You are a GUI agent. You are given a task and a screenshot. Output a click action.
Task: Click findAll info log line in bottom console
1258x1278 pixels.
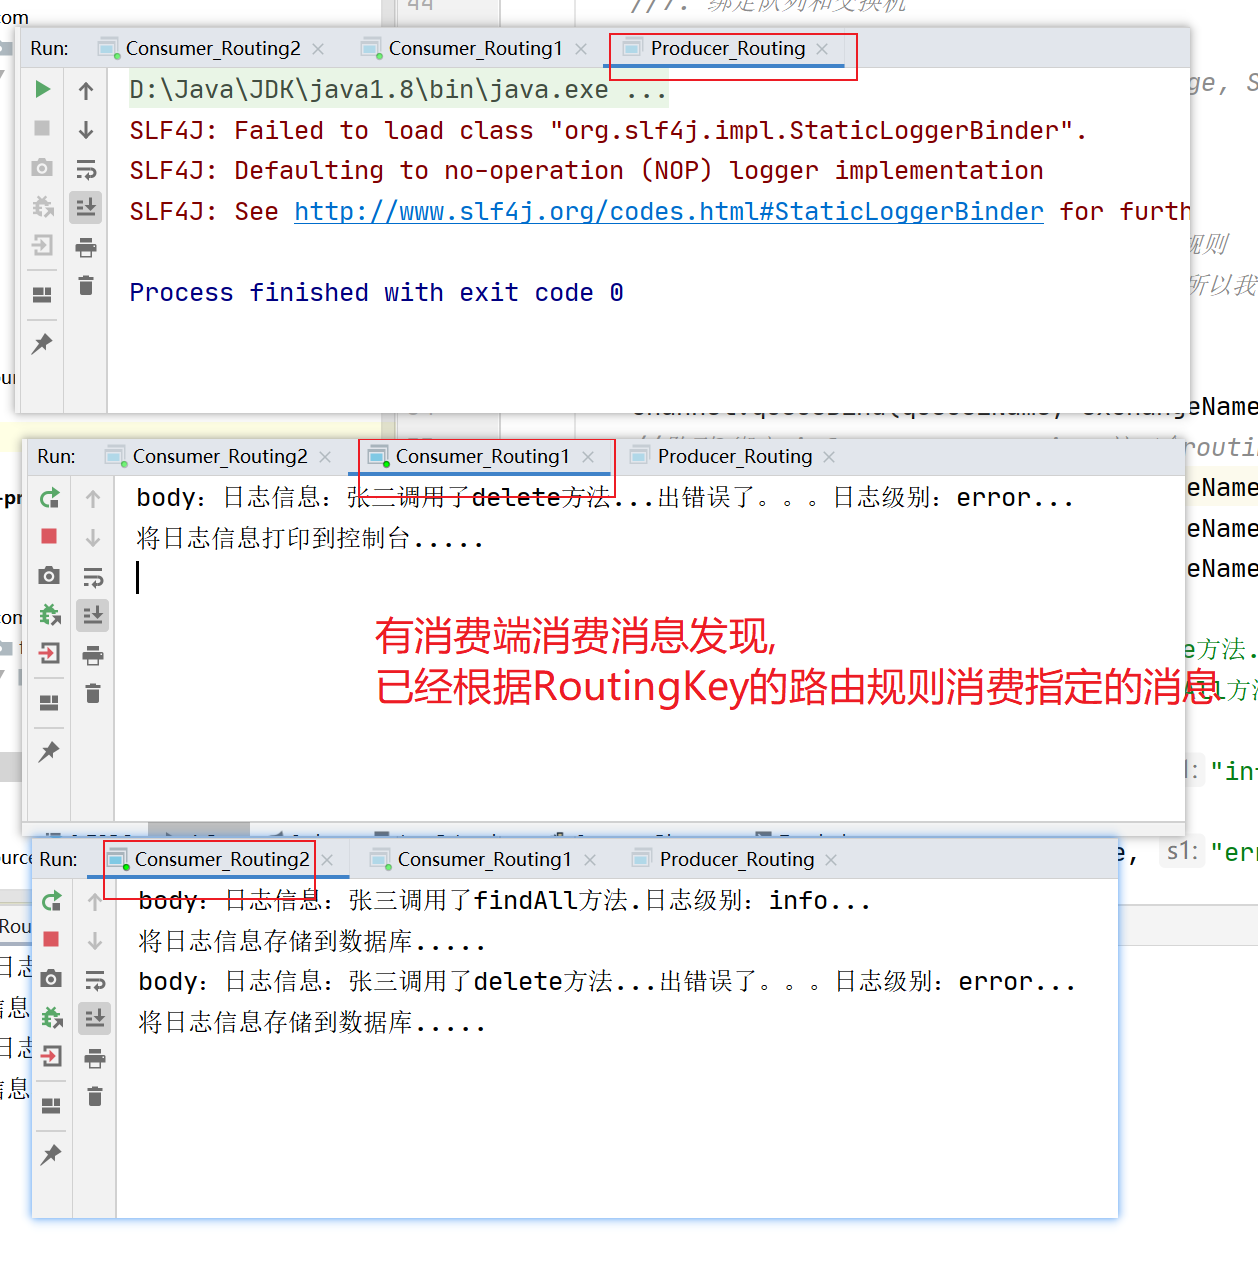pos(504,901)
